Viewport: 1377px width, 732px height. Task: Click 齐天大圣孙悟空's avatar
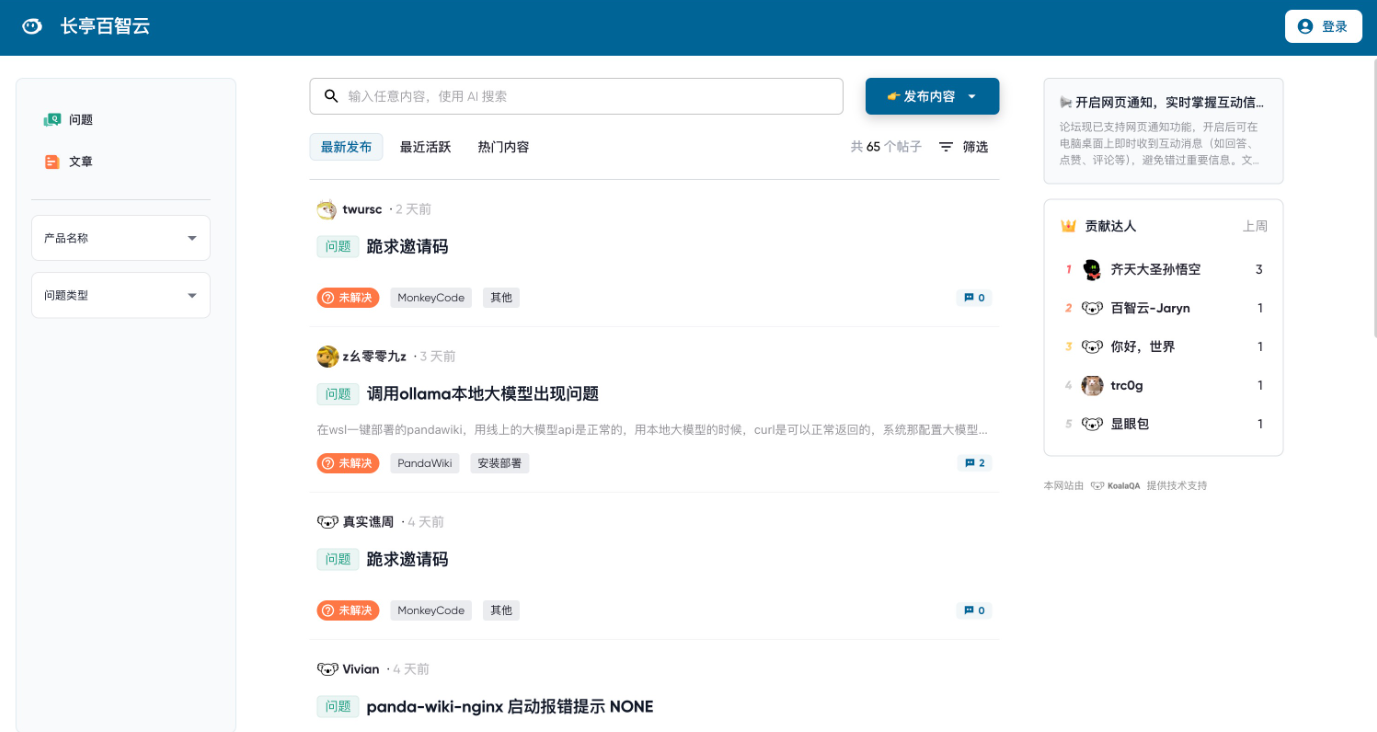[x=1092, y=269]
